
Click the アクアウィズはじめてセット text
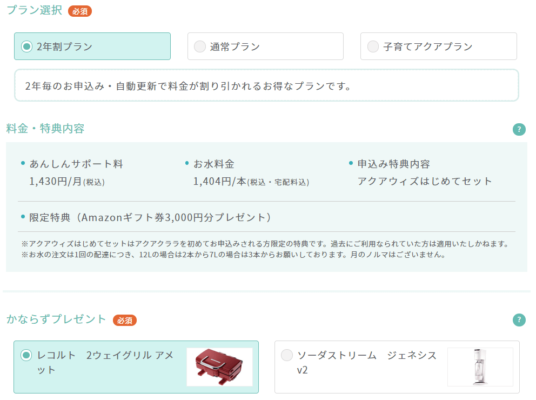point(425,181)
